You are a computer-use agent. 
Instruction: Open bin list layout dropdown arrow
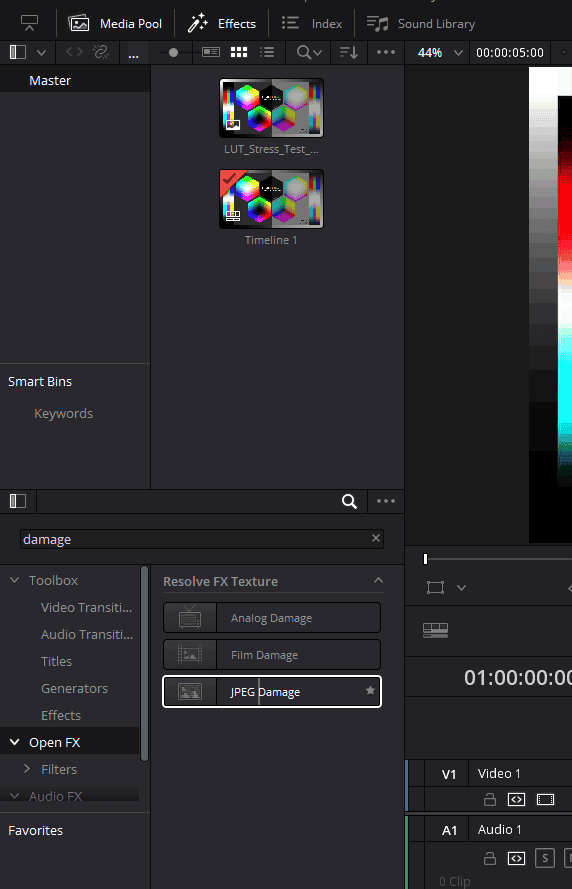tap(41, 53)
